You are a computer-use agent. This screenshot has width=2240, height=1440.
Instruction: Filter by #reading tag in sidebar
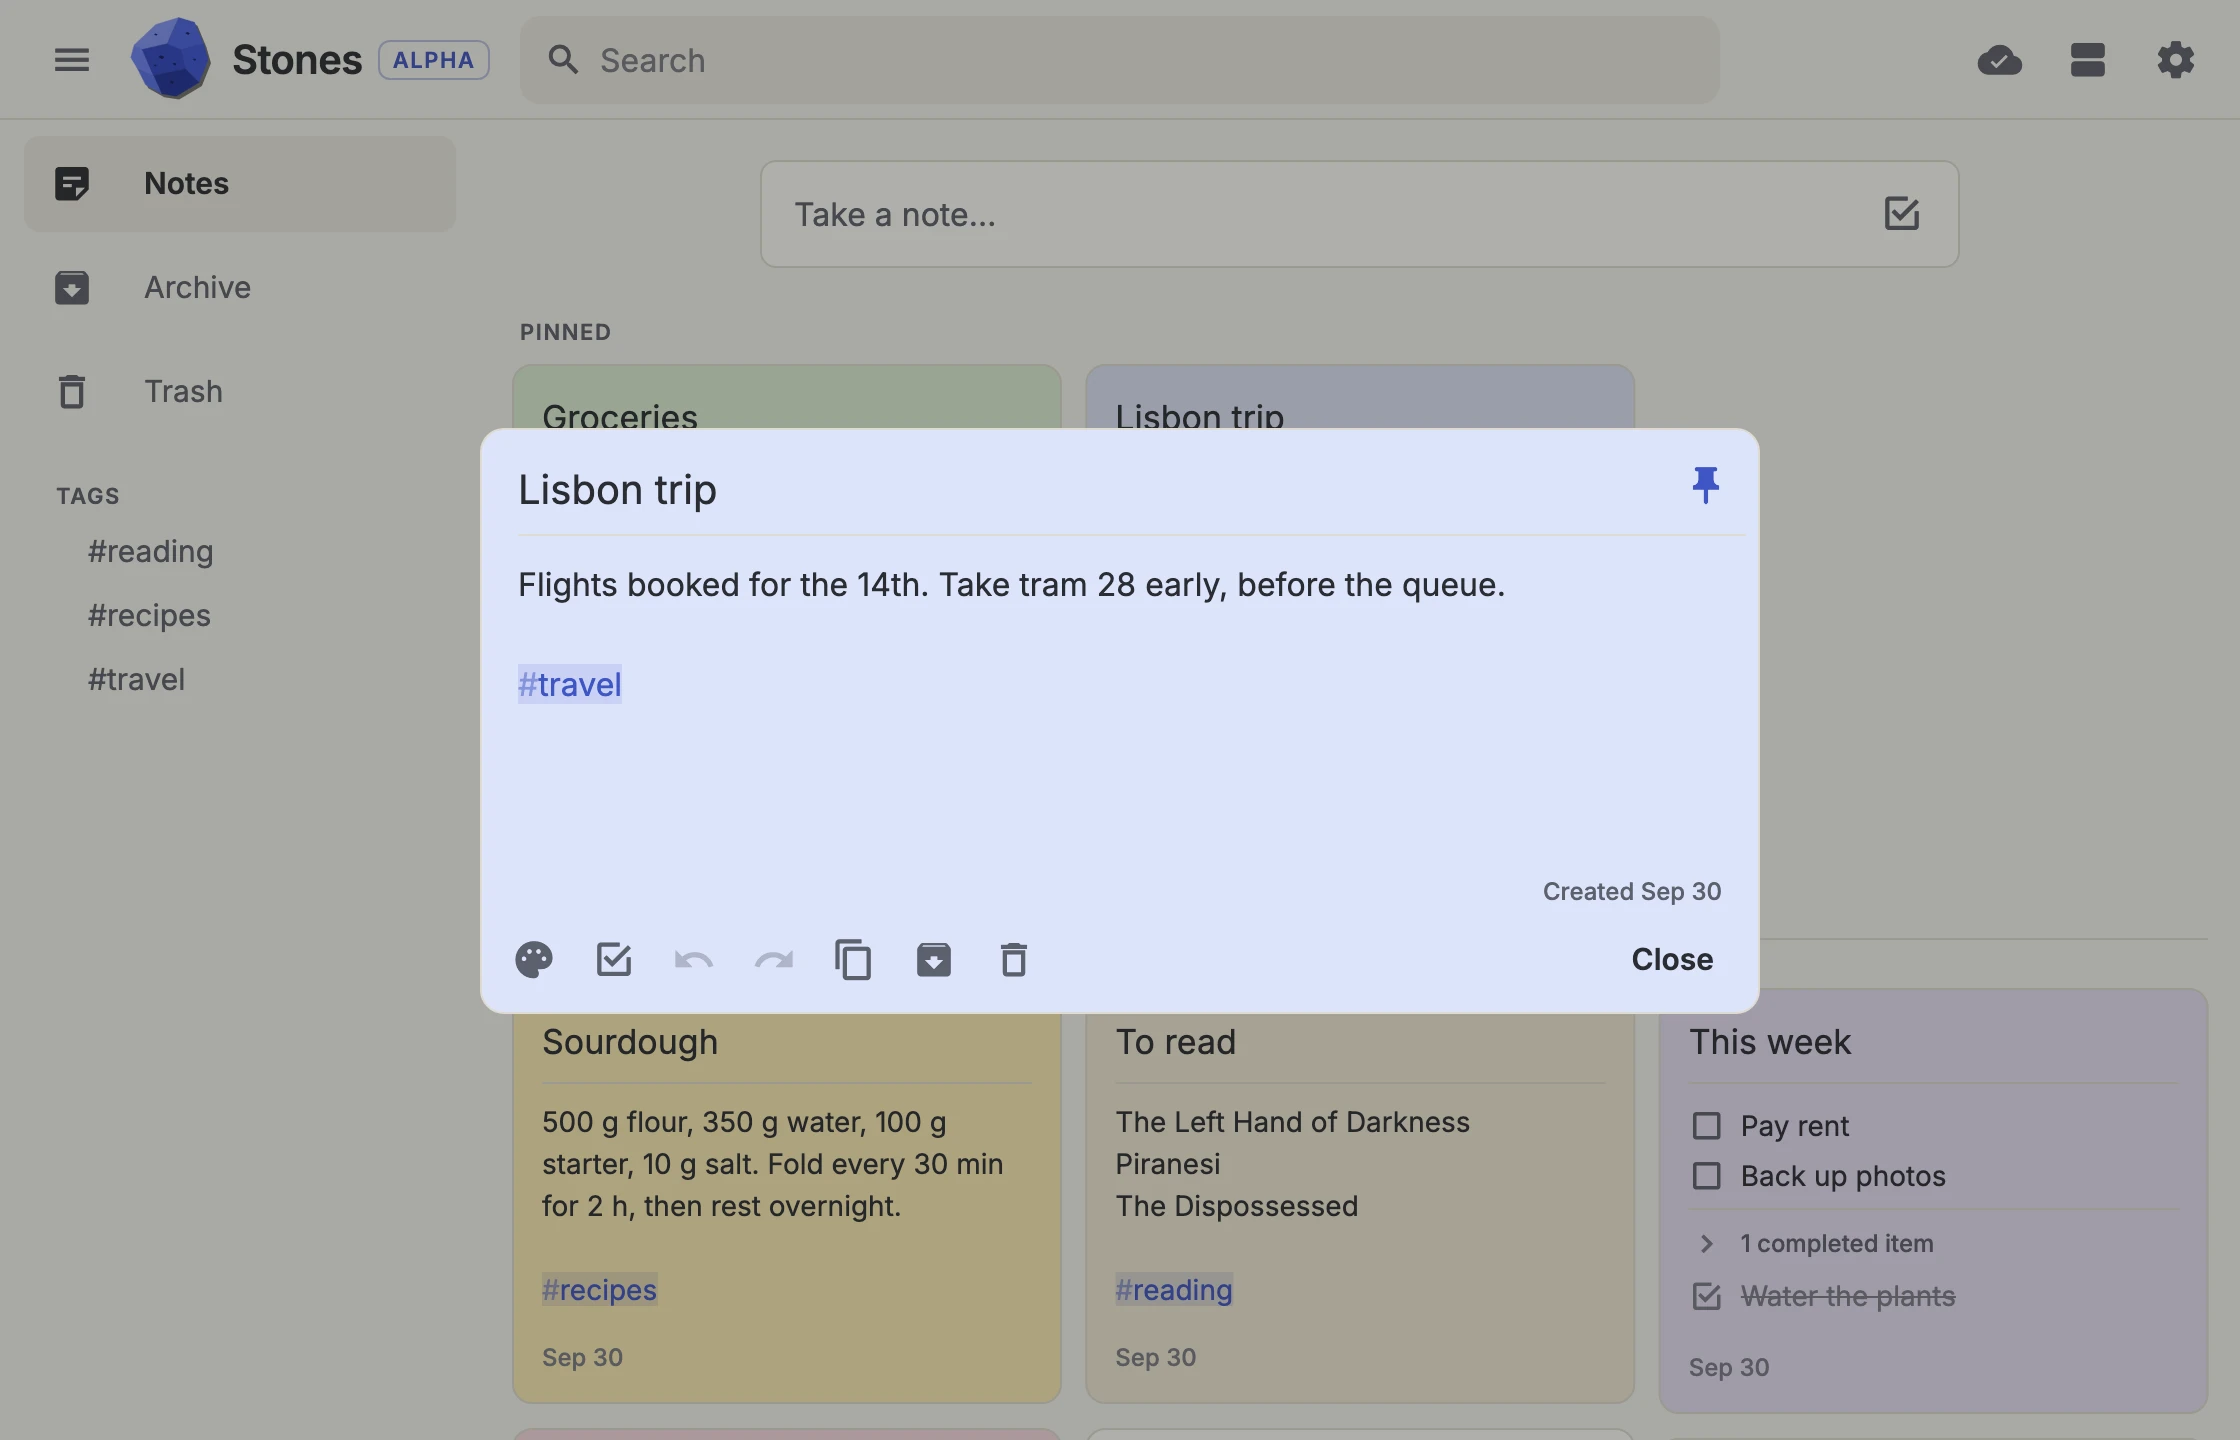pyautogui.click(x=150, y=552)
